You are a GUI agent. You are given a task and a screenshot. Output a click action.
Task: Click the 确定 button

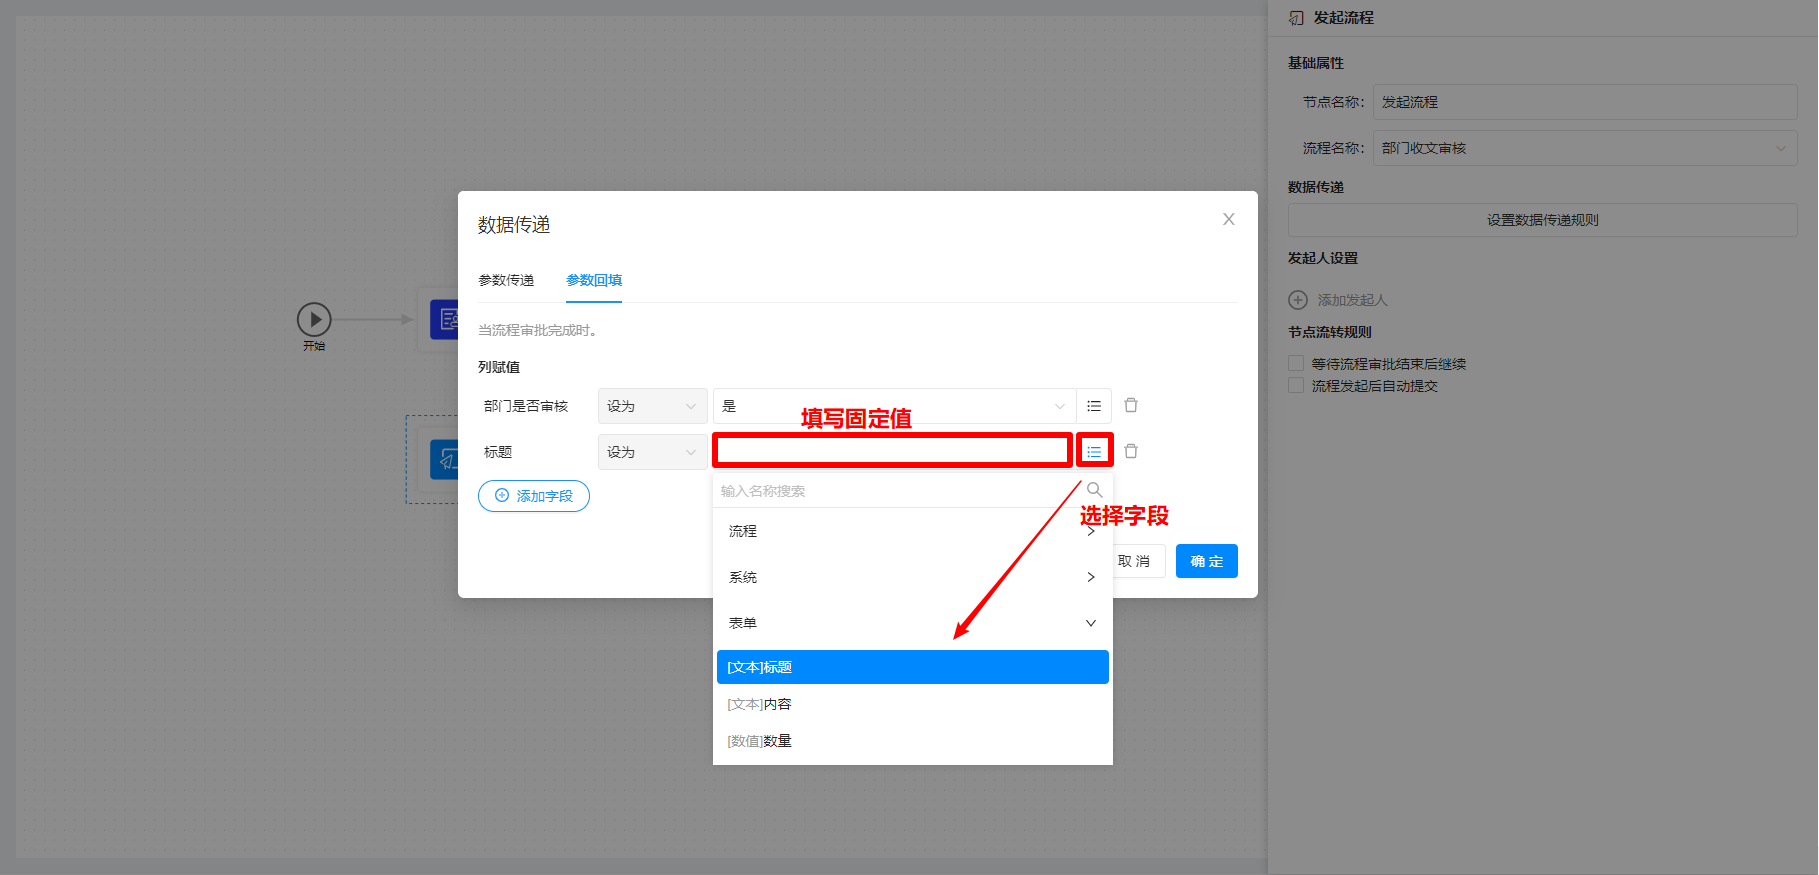click(x=1206, y=561)
